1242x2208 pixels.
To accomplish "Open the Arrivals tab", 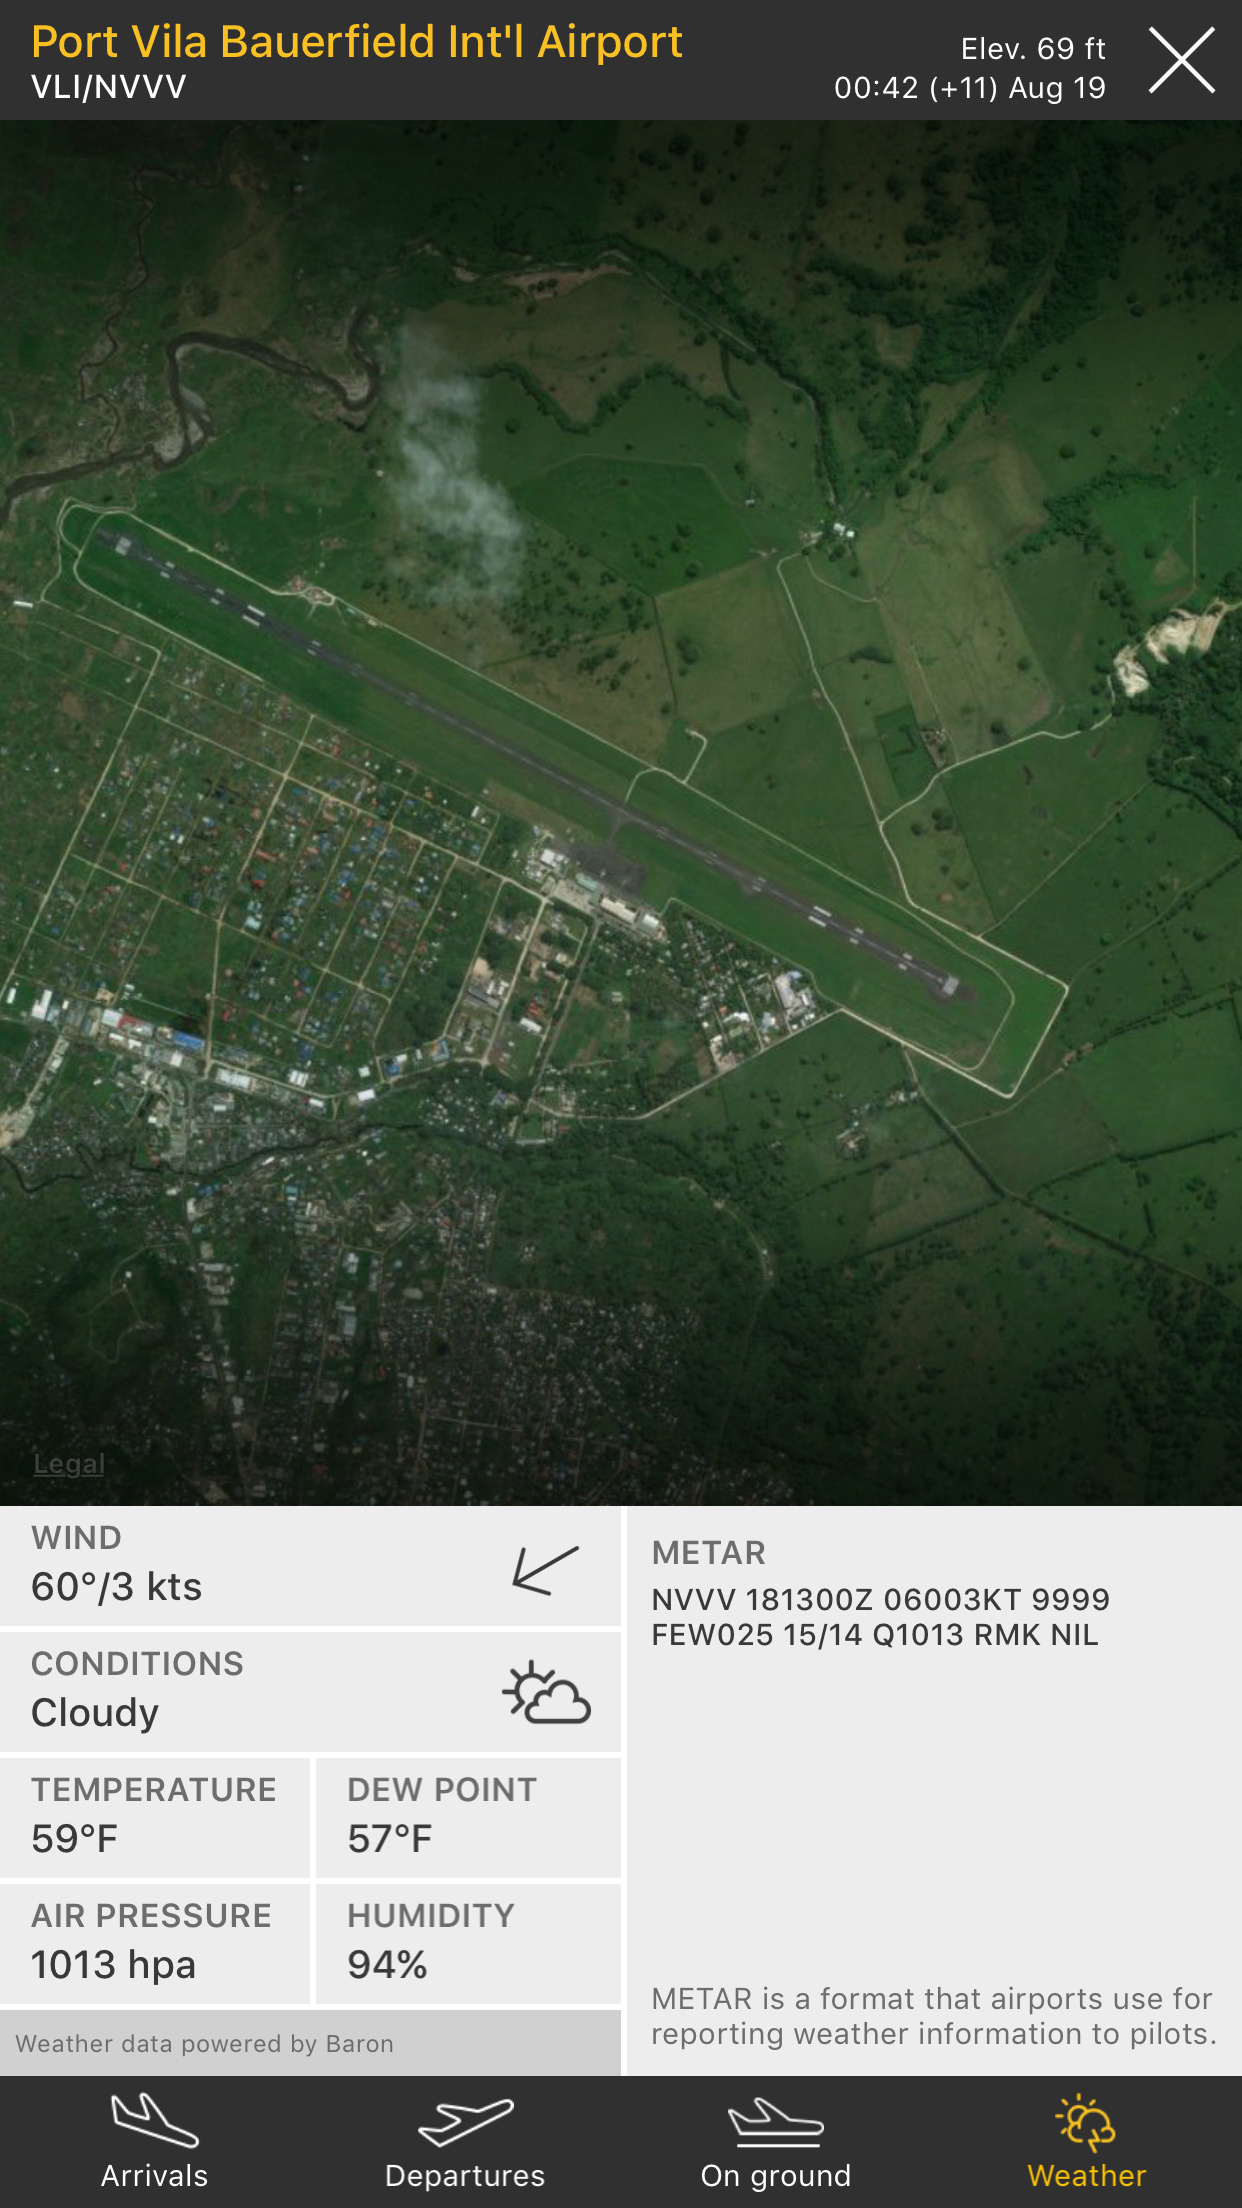I will [x=155, y=2141].
